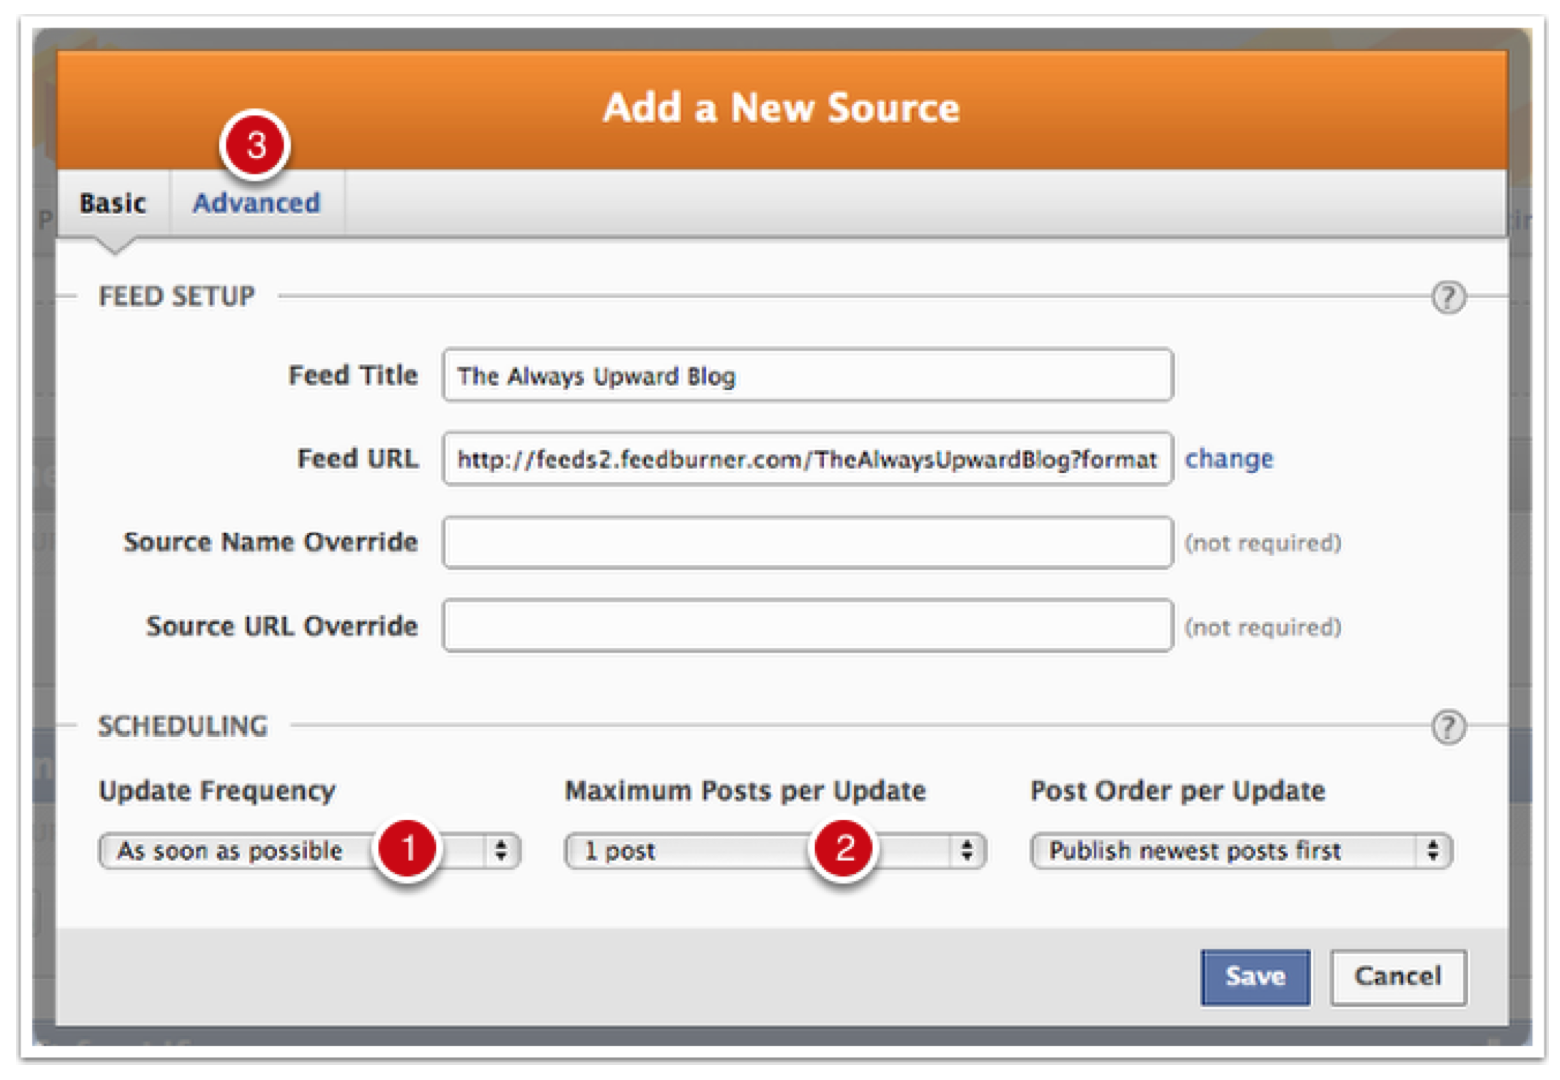Viewport: 1560px width, 1080px height.
Task: Click the Add a New Source header
Action: [781, 108]
